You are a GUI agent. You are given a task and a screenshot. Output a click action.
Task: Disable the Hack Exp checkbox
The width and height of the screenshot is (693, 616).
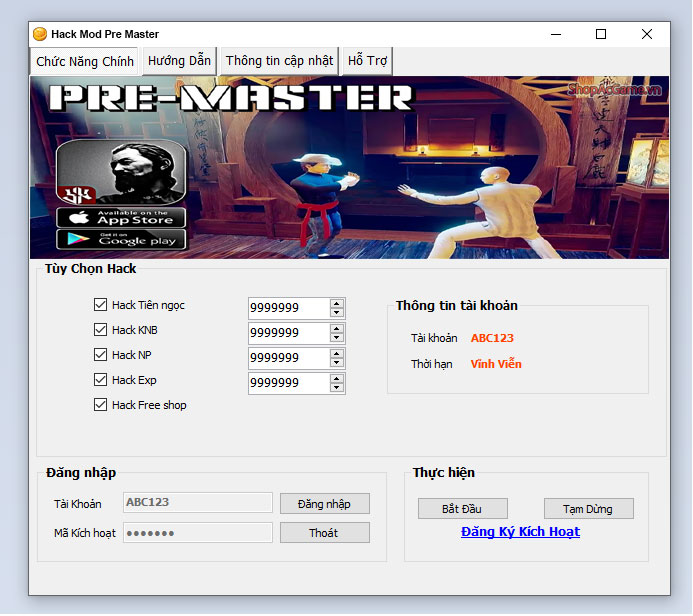coord(100,380)
